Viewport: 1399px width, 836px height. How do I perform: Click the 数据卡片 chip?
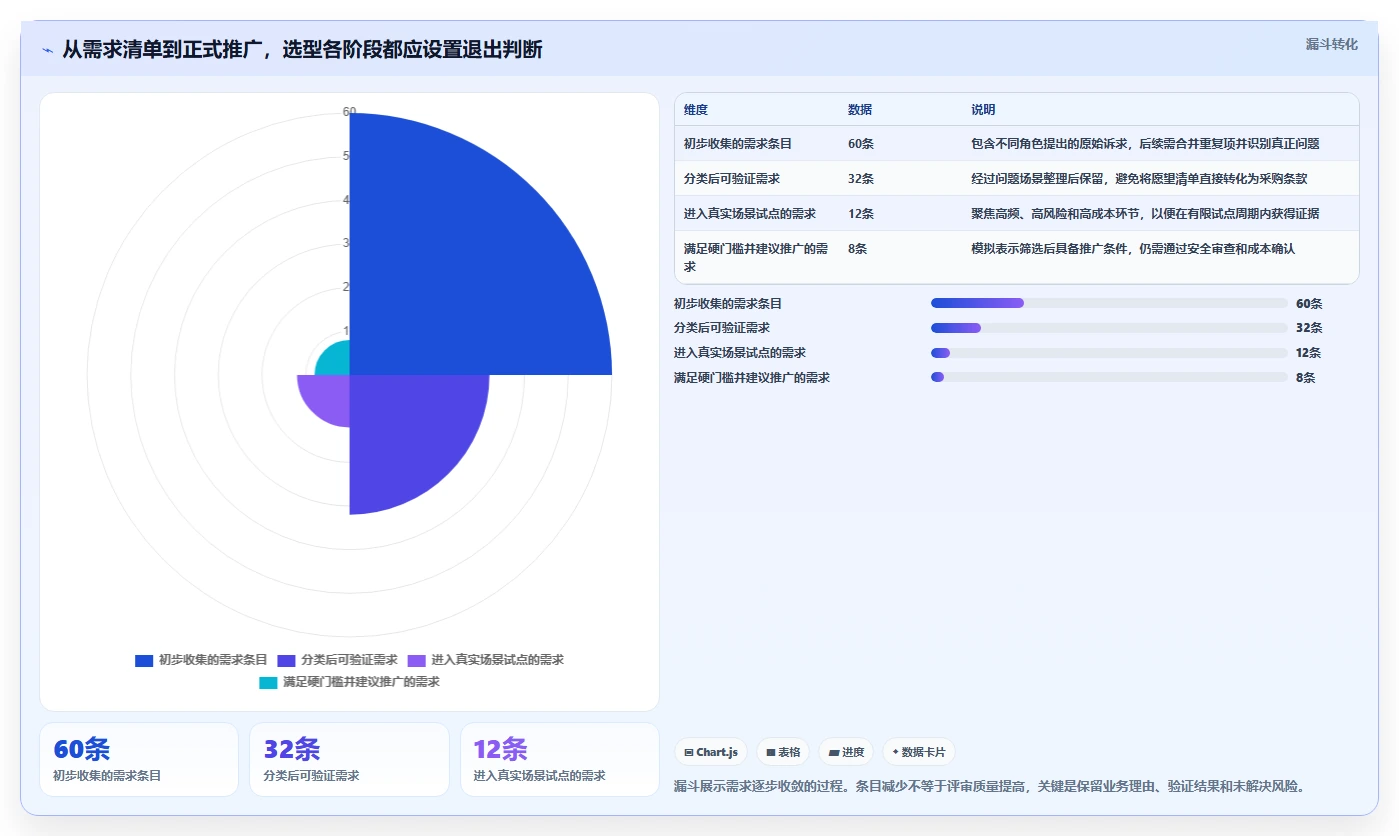pyautogui.click(x=918, y=752)
